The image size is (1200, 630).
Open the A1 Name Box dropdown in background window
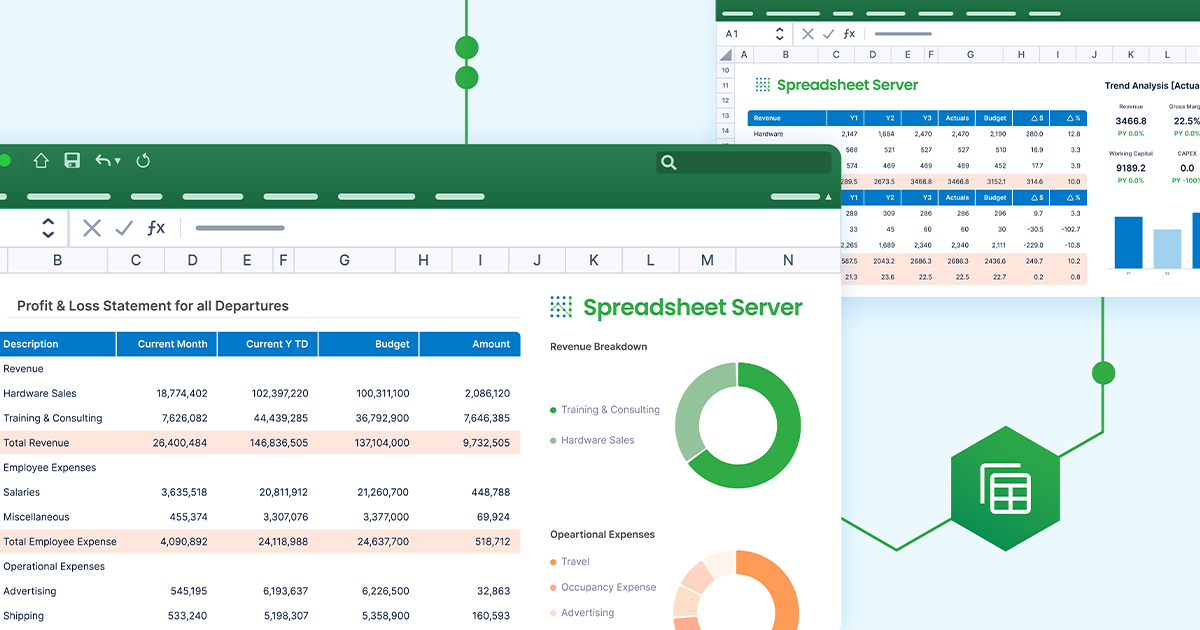(x=778, y=33)
